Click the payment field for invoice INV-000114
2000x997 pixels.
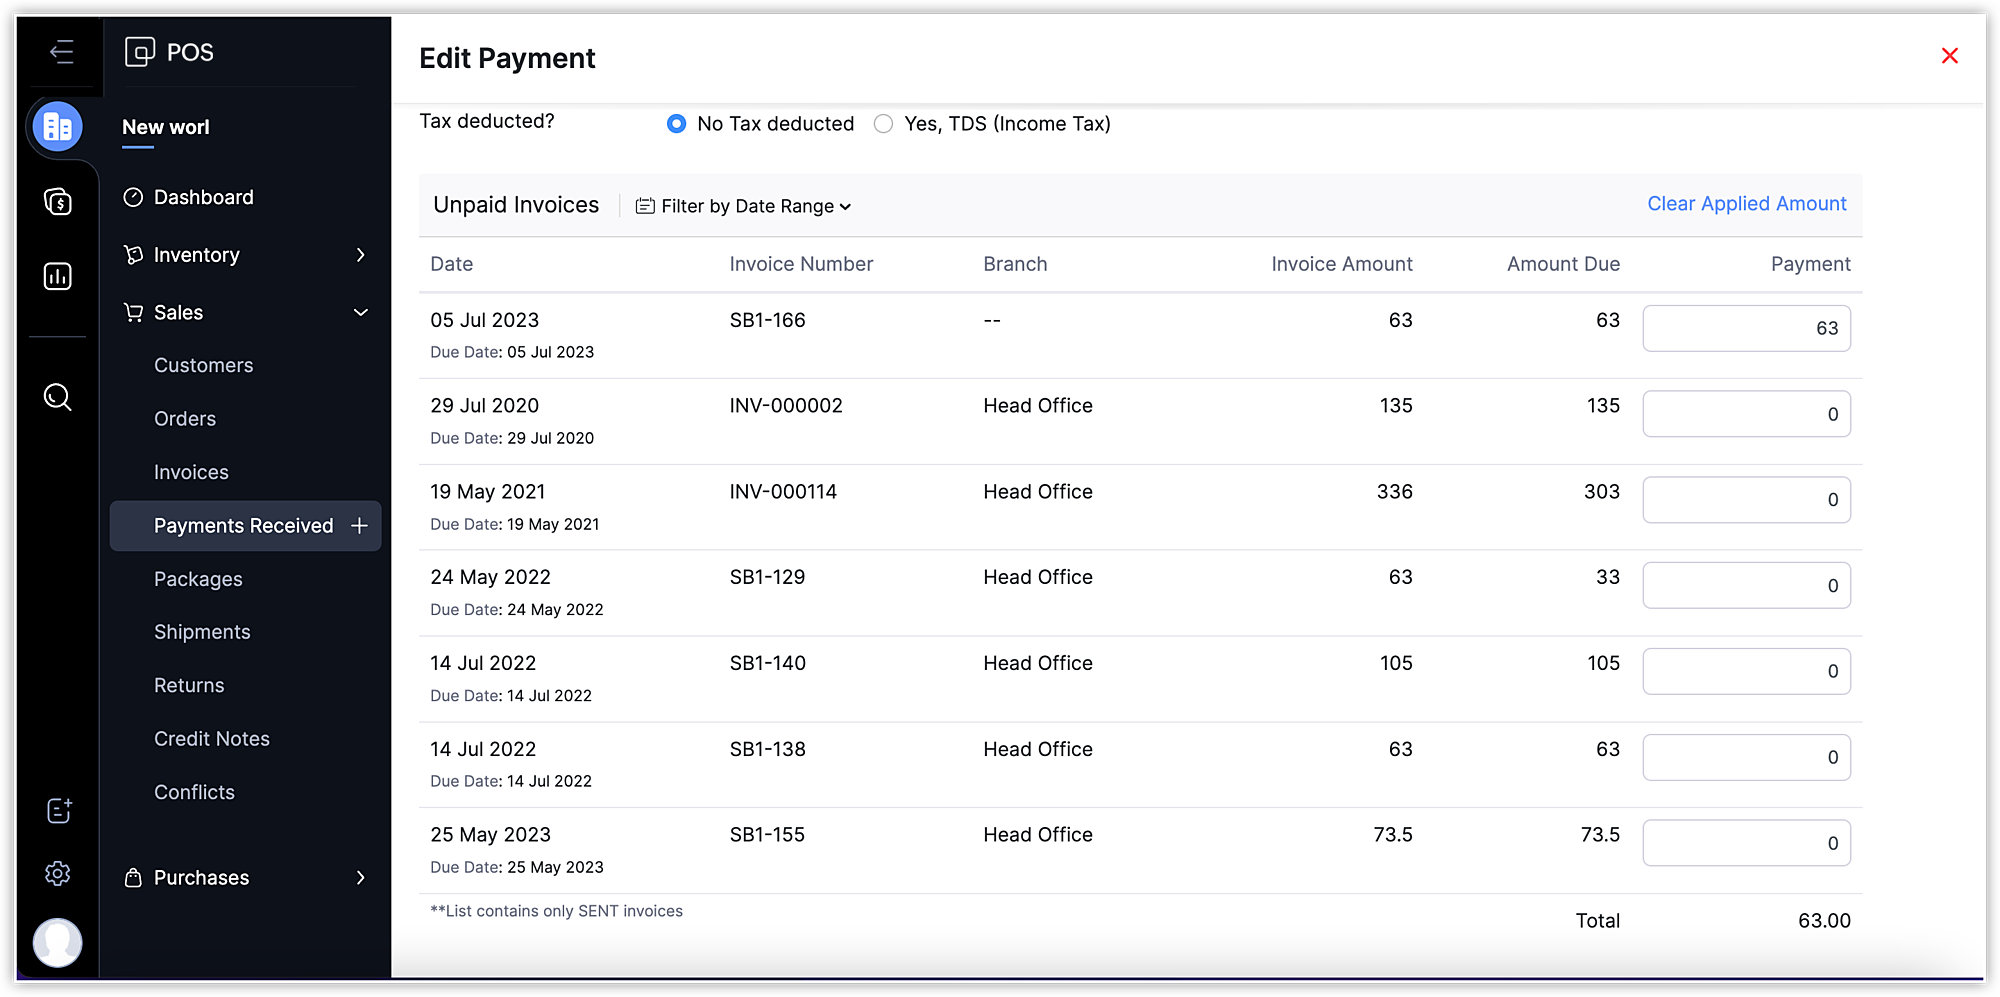coord(1746,500)
